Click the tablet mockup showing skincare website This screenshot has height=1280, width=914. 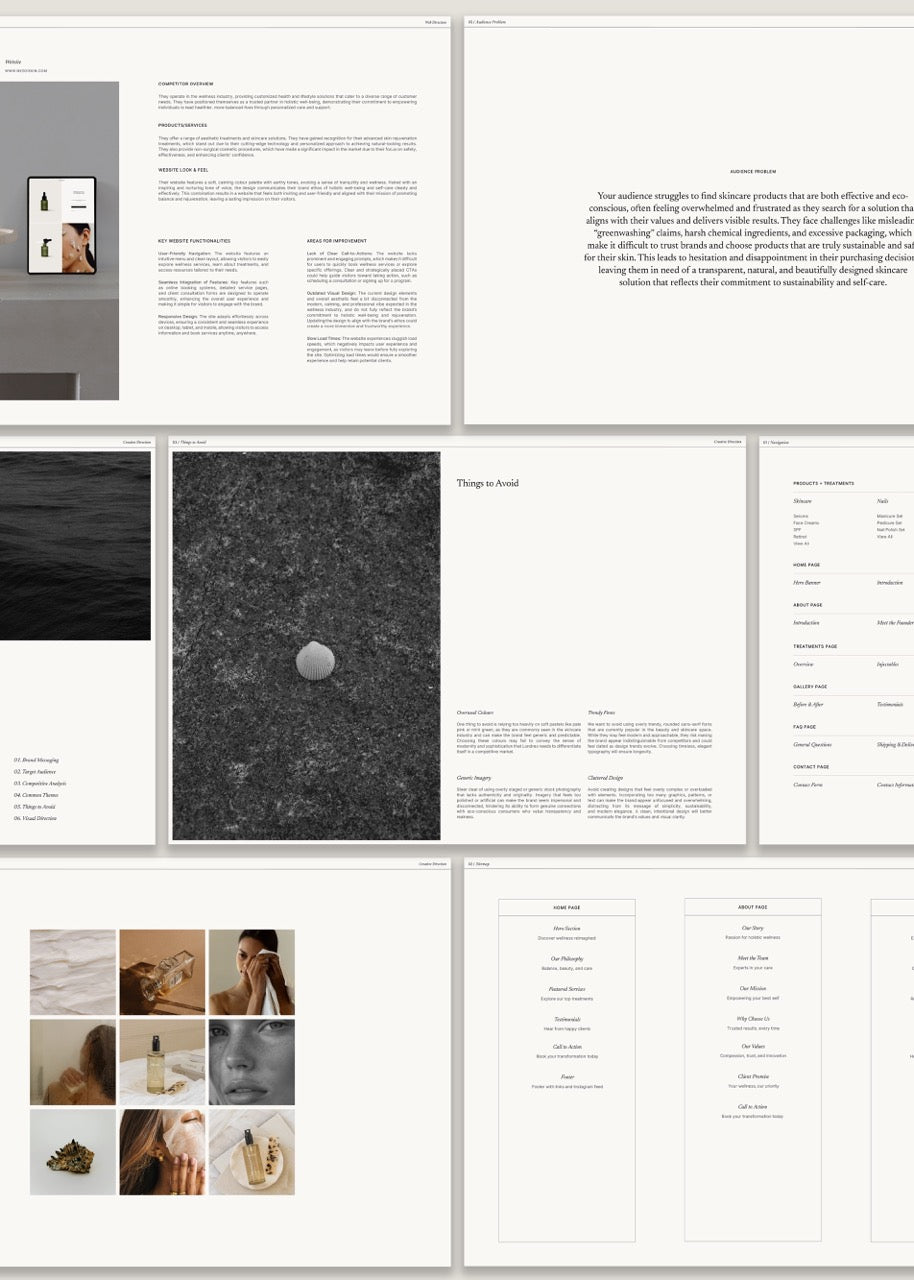click(x=62, y=225)
